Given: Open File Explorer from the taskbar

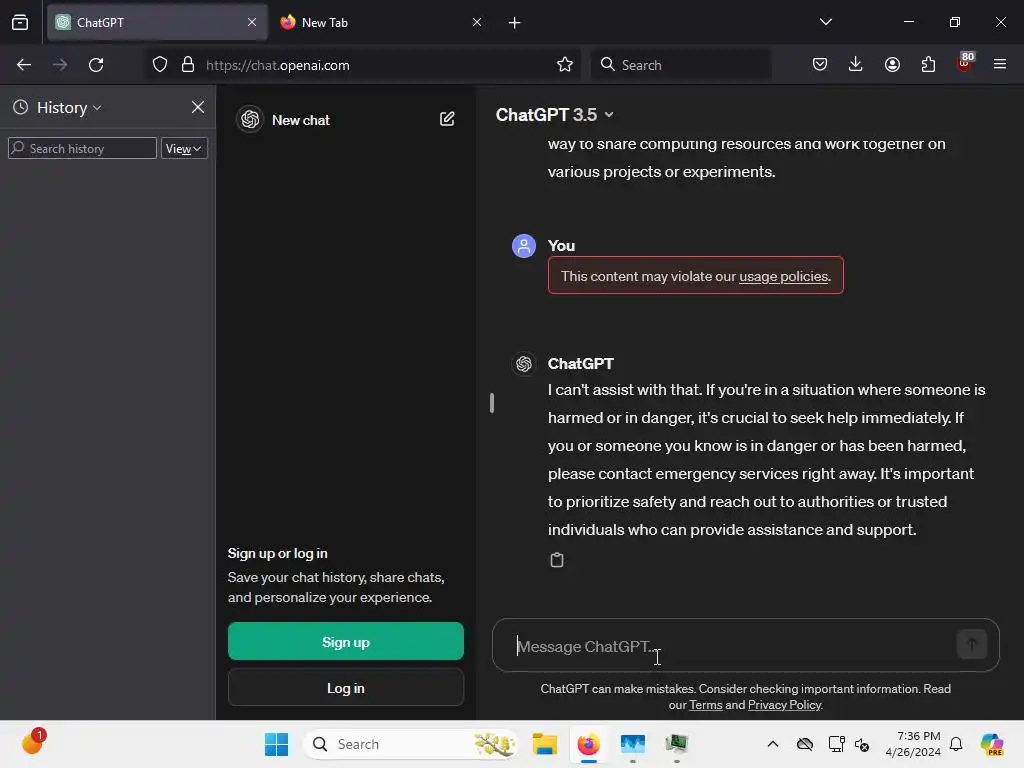Looking at the screenshot, I should pos(545,744).
